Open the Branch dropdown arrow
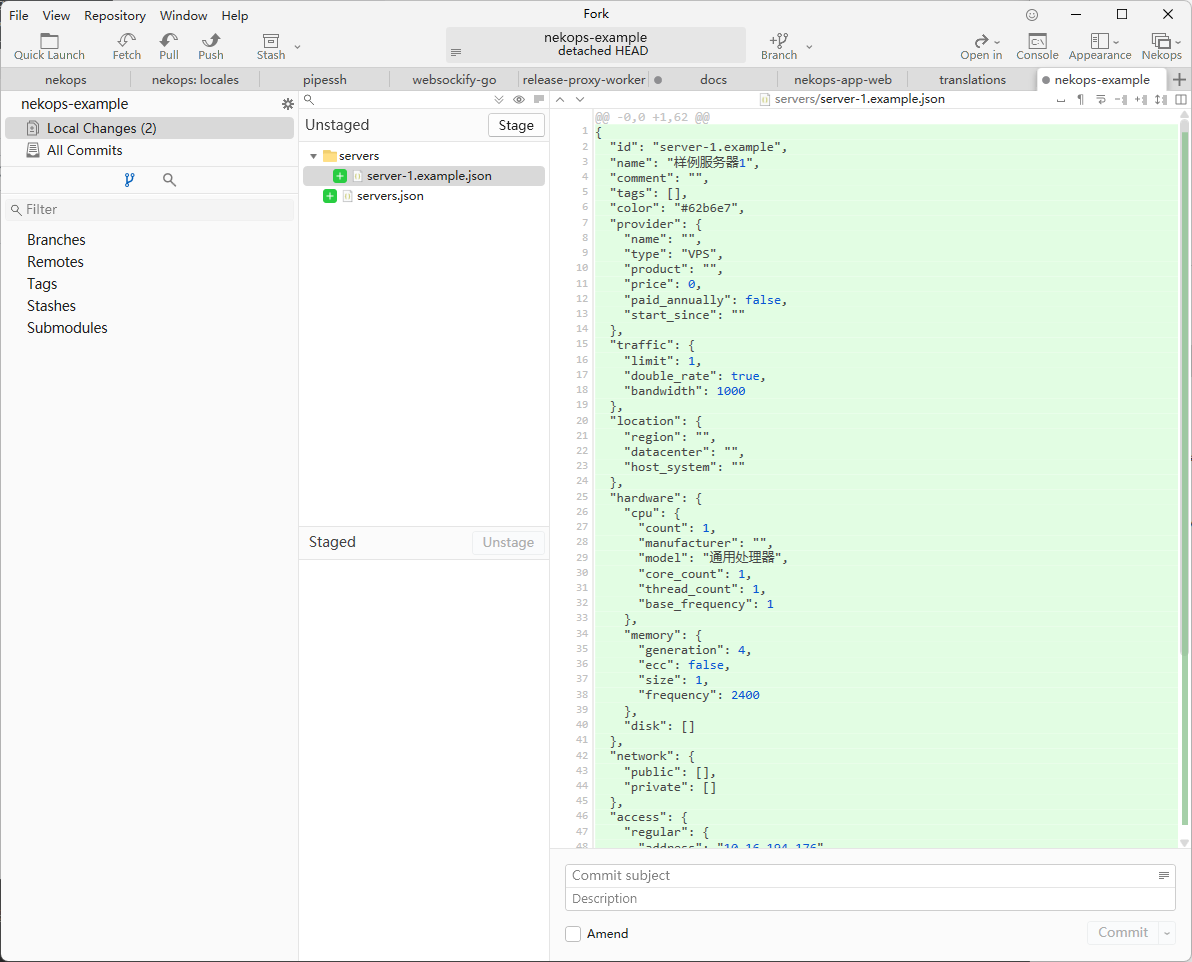This screenshot has width=1192, height=962. pos(809,47)
